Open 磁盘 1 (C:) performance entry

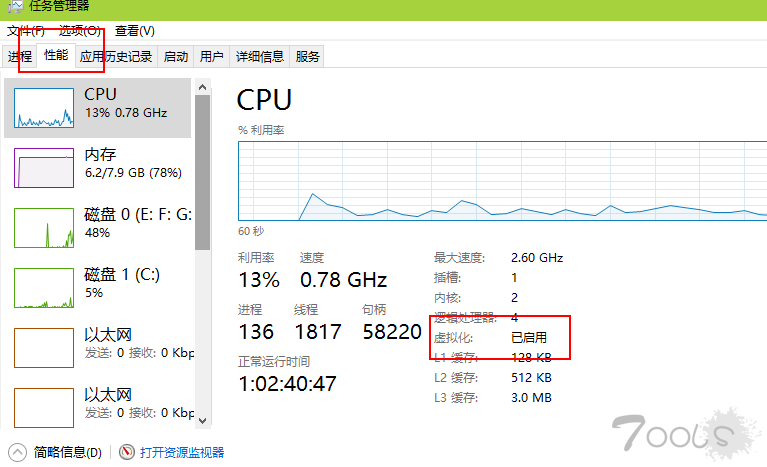(97, 288)
